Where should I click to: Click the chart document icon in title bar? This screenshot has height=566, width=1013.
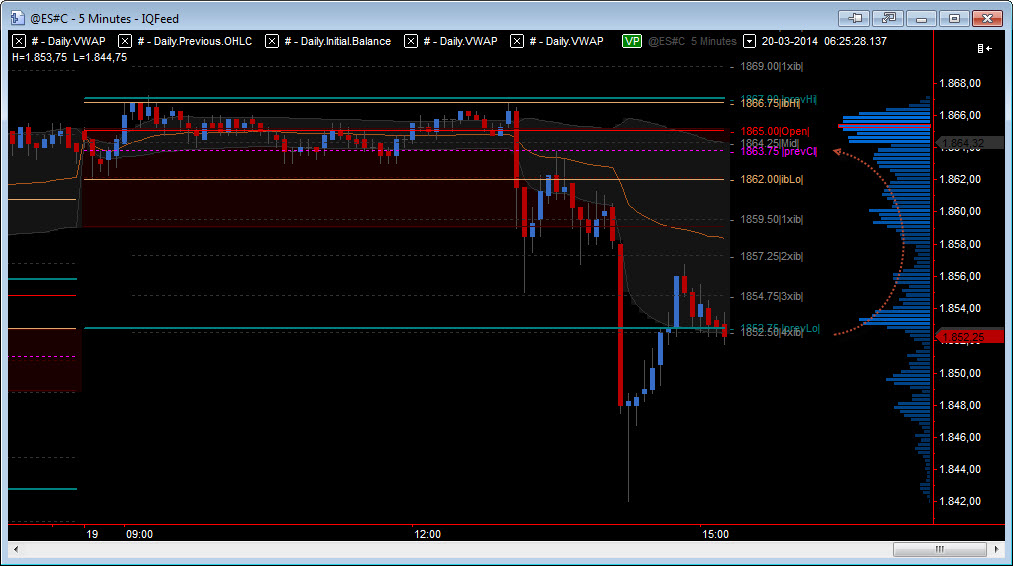pos(17,18)
